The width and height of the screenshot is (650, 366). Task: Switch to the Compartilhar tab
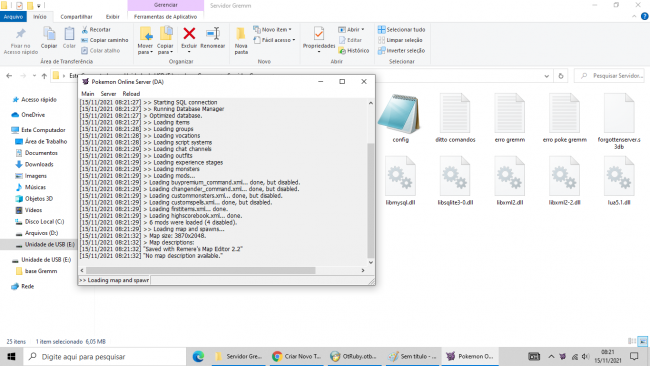76,17
